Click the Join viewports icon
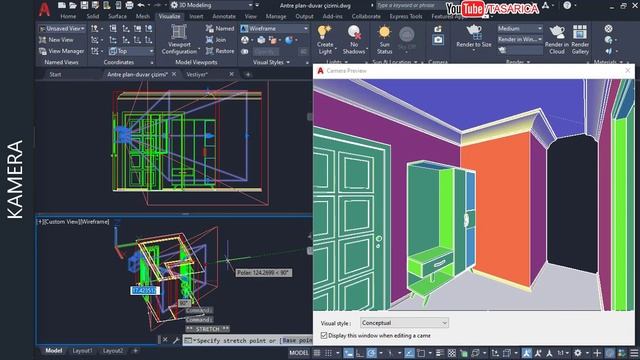The height and width of the screenshot is (360, 640). pyautogui.click(x=209, y=40)
